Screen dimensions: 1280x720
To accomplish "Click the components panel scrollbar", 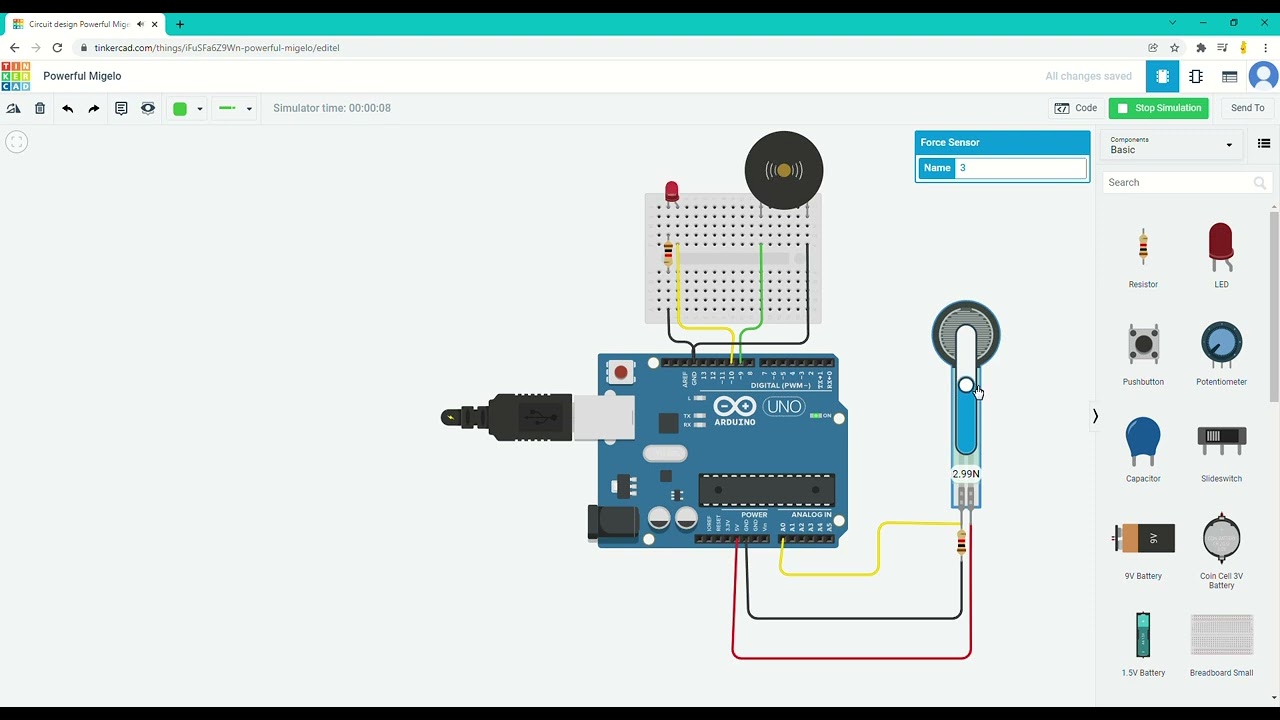I will (1274, 305).
